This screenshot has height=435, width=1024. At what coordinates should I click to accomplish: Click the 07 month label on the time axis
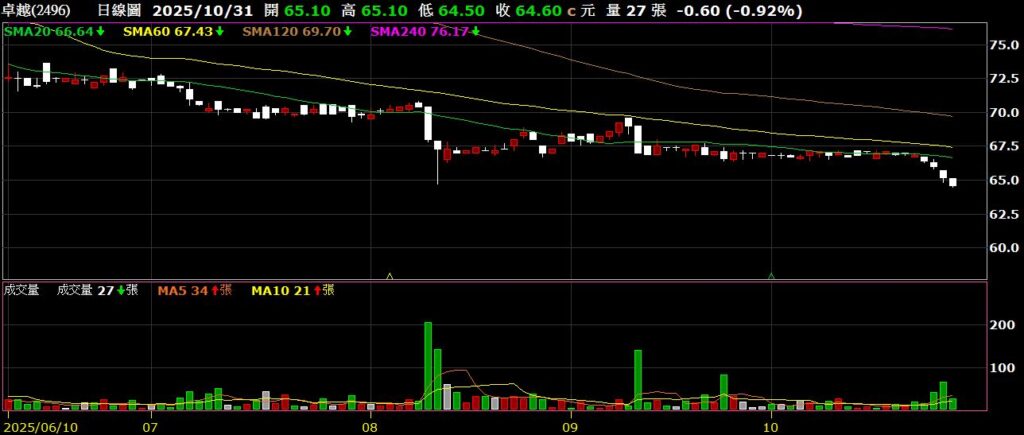tap(150, 426)
